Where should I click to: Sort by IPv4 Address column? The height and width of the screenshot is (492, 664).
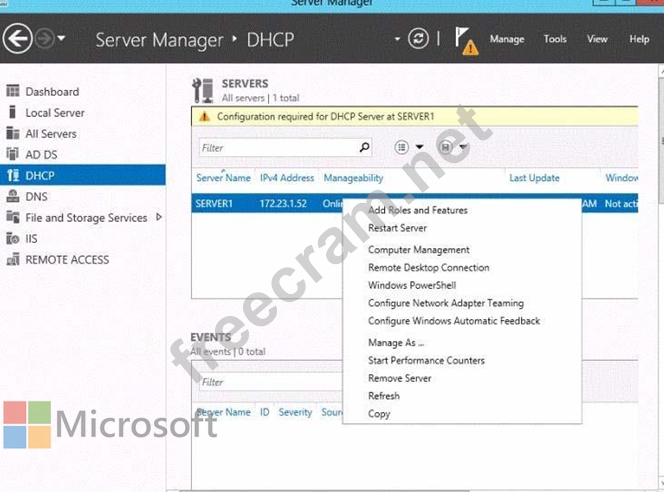(x=287, y=178)
